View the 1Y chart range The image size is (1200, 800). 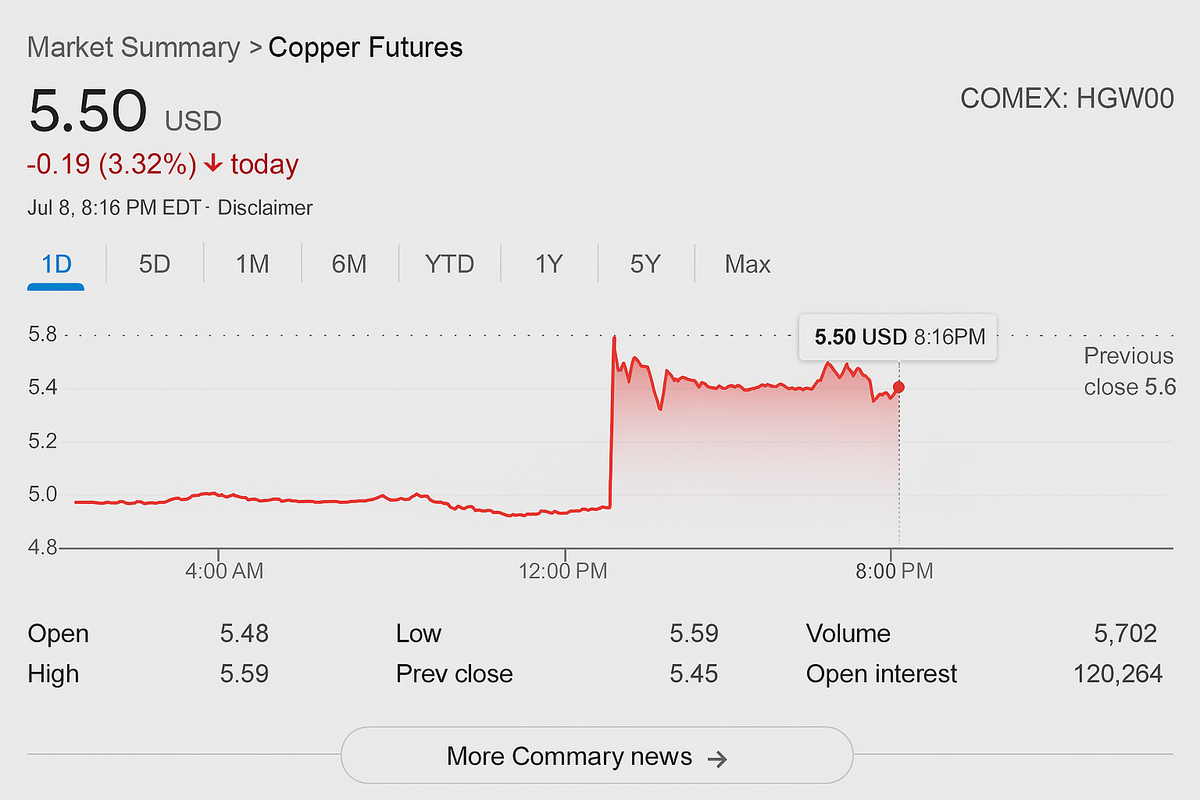tap(548, 263)
